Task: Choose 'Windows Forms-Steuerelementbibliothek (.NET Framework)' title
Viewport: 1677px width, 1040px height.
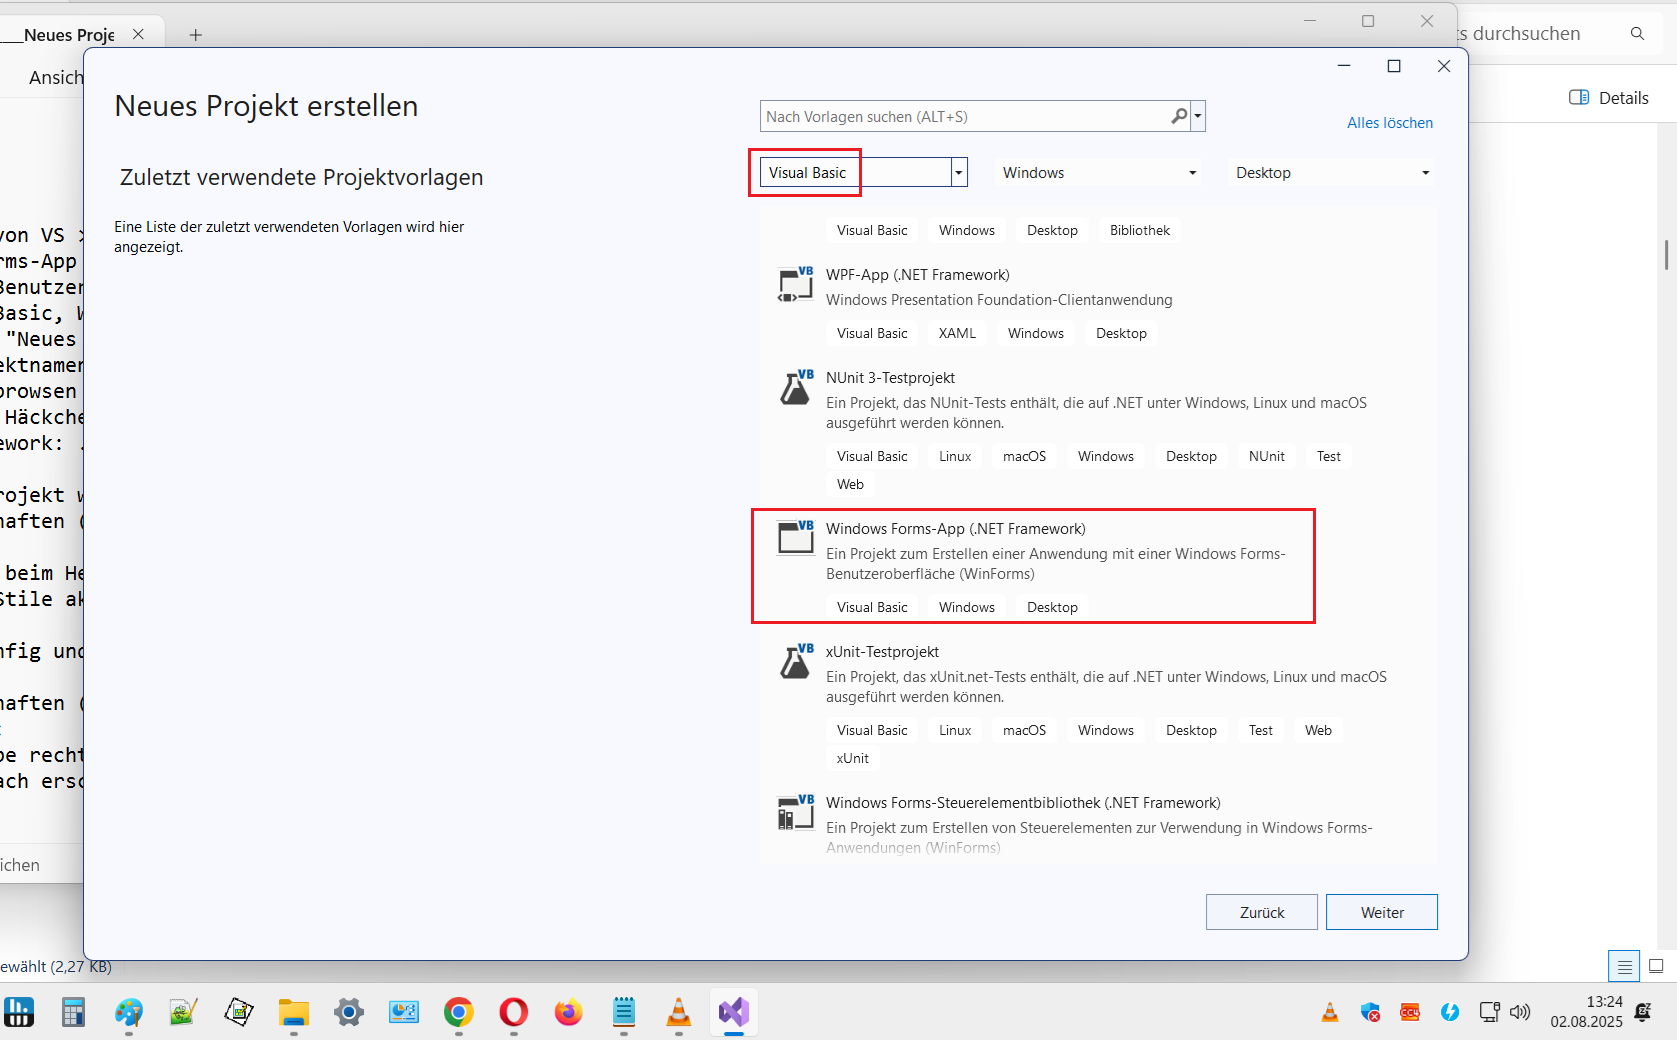Action: (x=1023, y=803)
